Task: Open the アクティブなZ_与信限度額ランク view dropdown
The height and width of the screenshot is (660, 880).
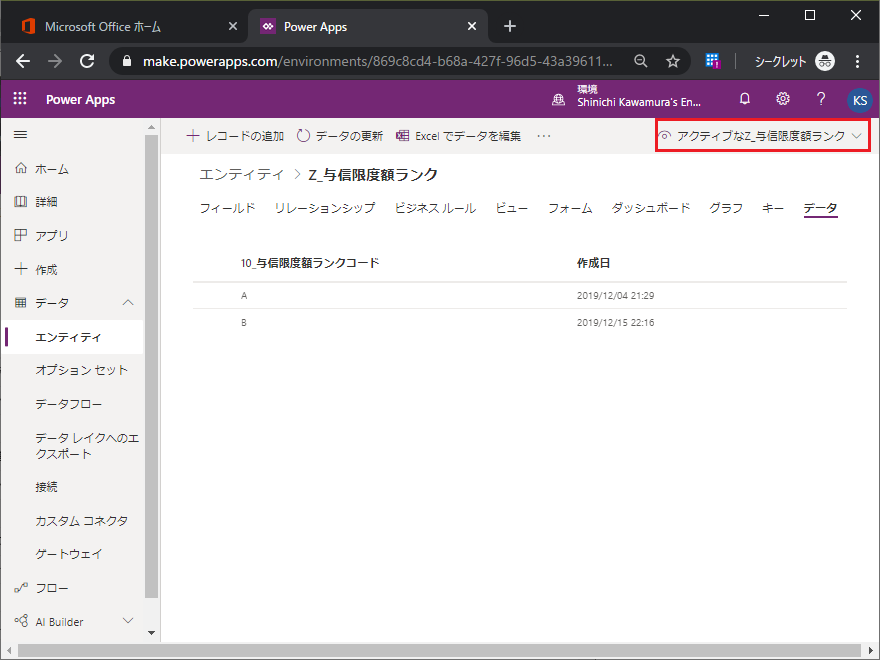Action: [762, 135]
